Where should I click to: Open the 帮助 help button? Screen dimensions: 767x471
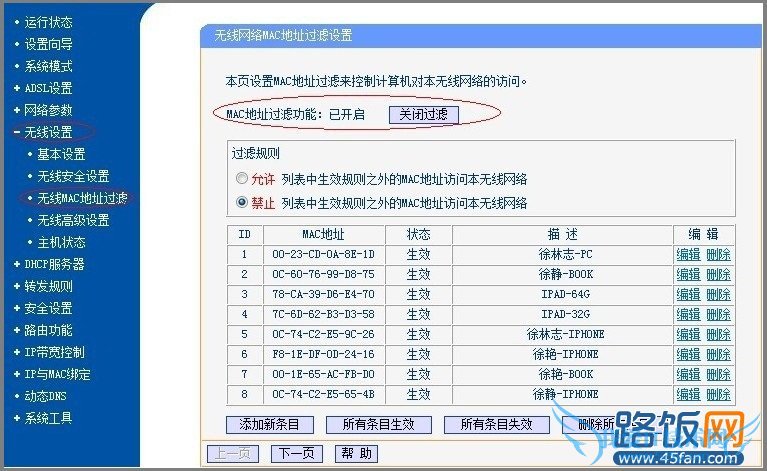[356, 454]
